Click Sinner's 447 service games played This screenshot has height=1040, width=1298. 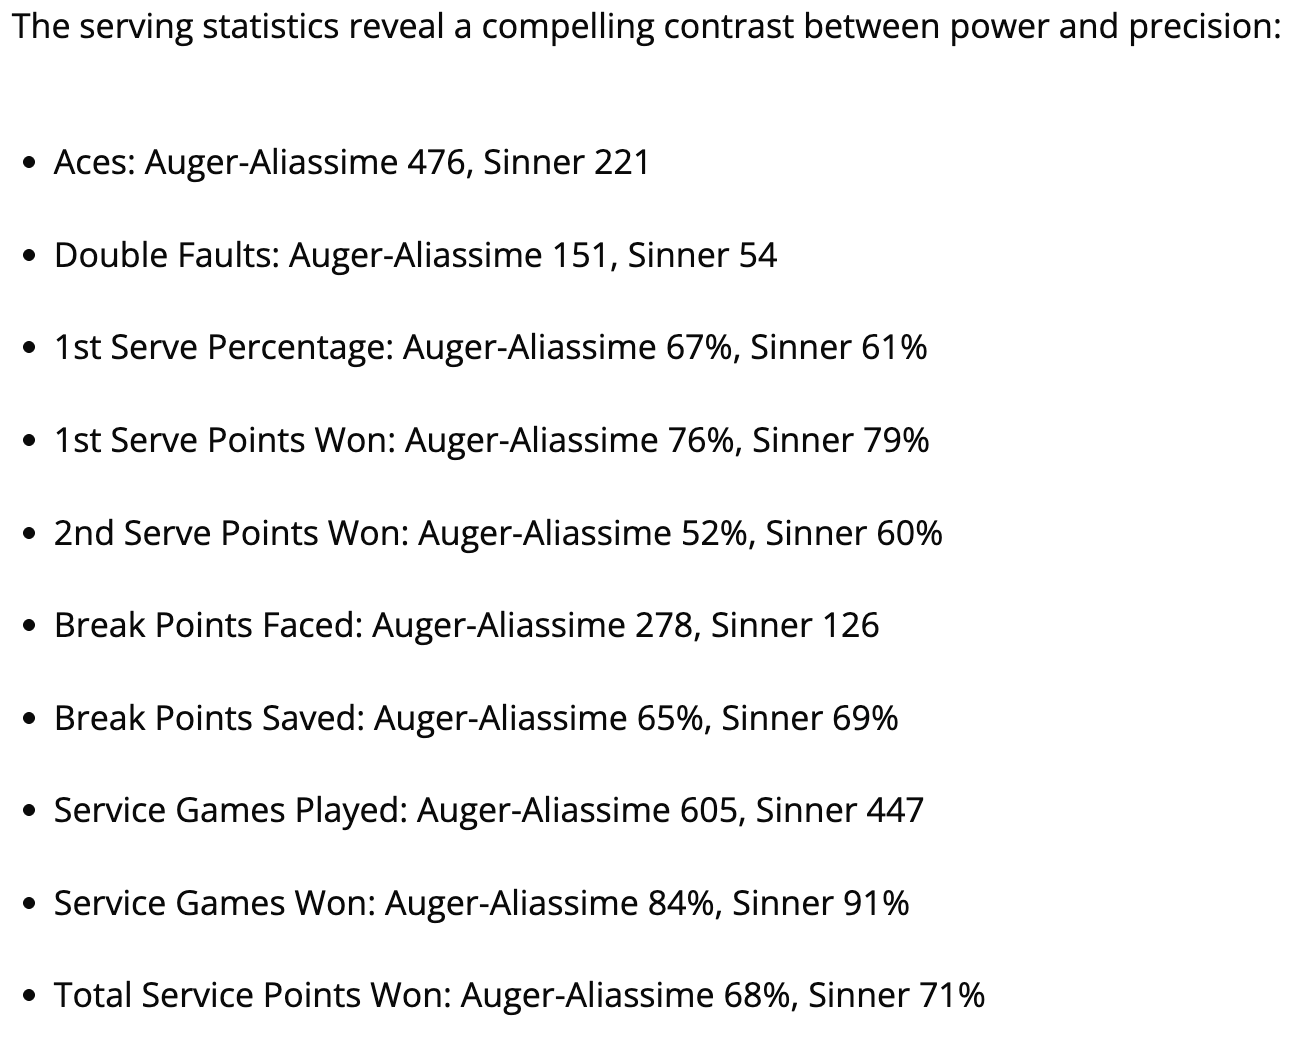click(x=894, y=810)
